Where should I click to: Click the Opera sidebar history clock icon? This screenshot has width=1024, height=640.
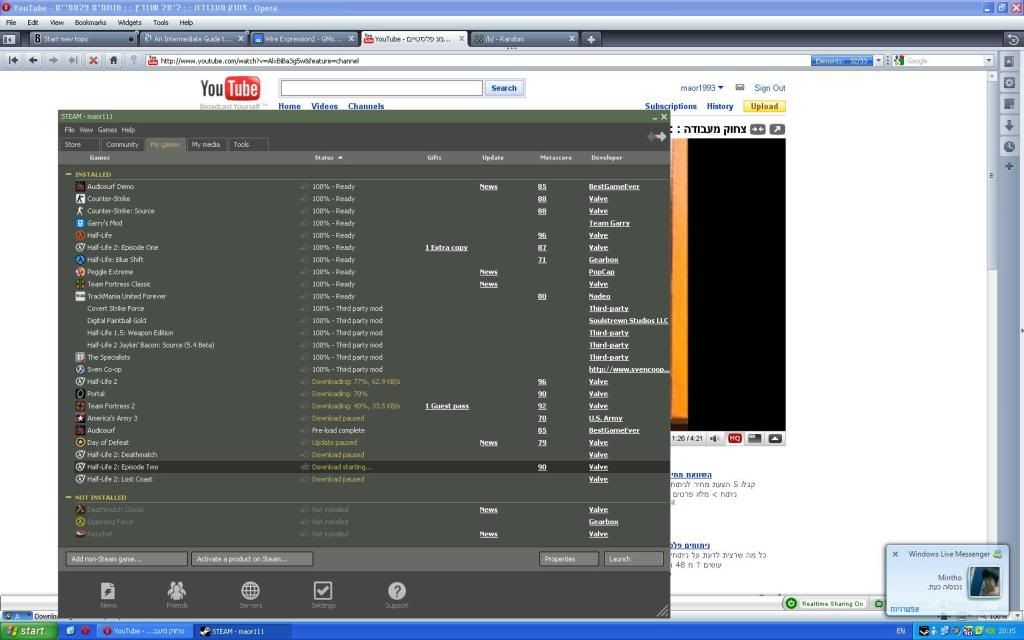[1009, 146]
